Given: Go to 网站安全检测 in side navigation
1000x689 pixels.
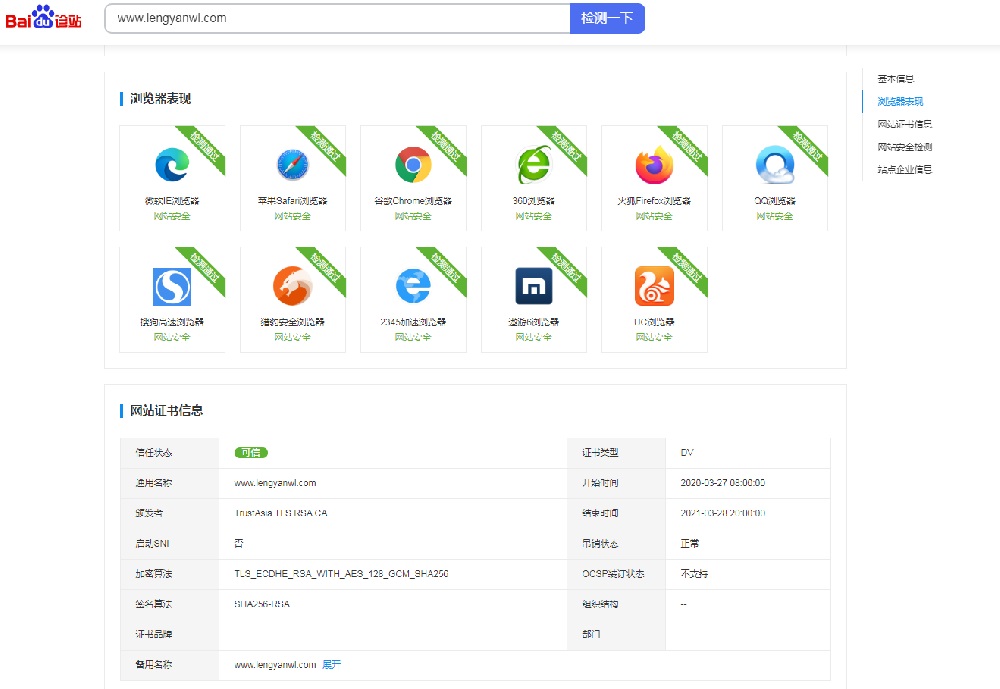Looking at the screenshot, I should click(x=904, y=147).
